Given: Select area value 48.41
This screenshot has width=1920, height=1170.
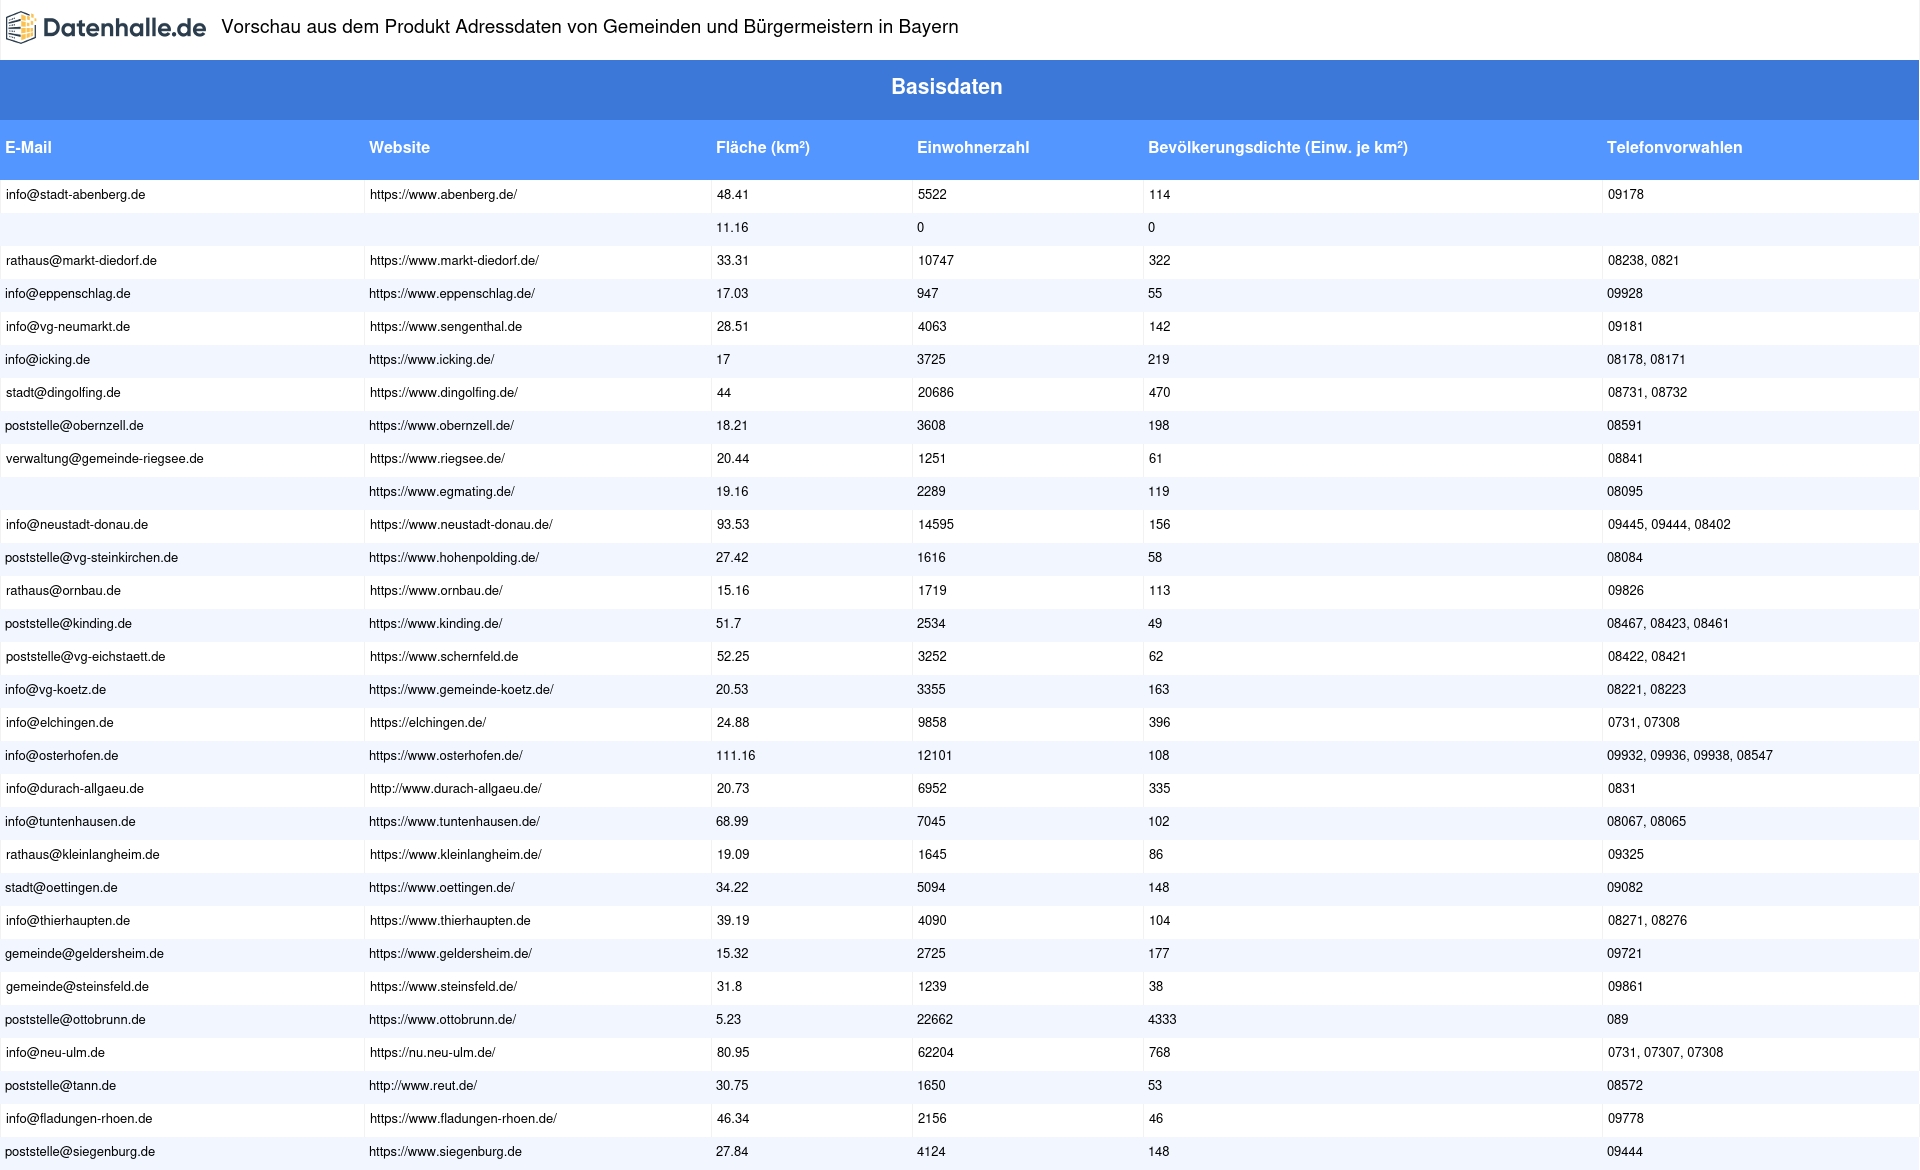Looking at the screenshot, I should 733,195.
